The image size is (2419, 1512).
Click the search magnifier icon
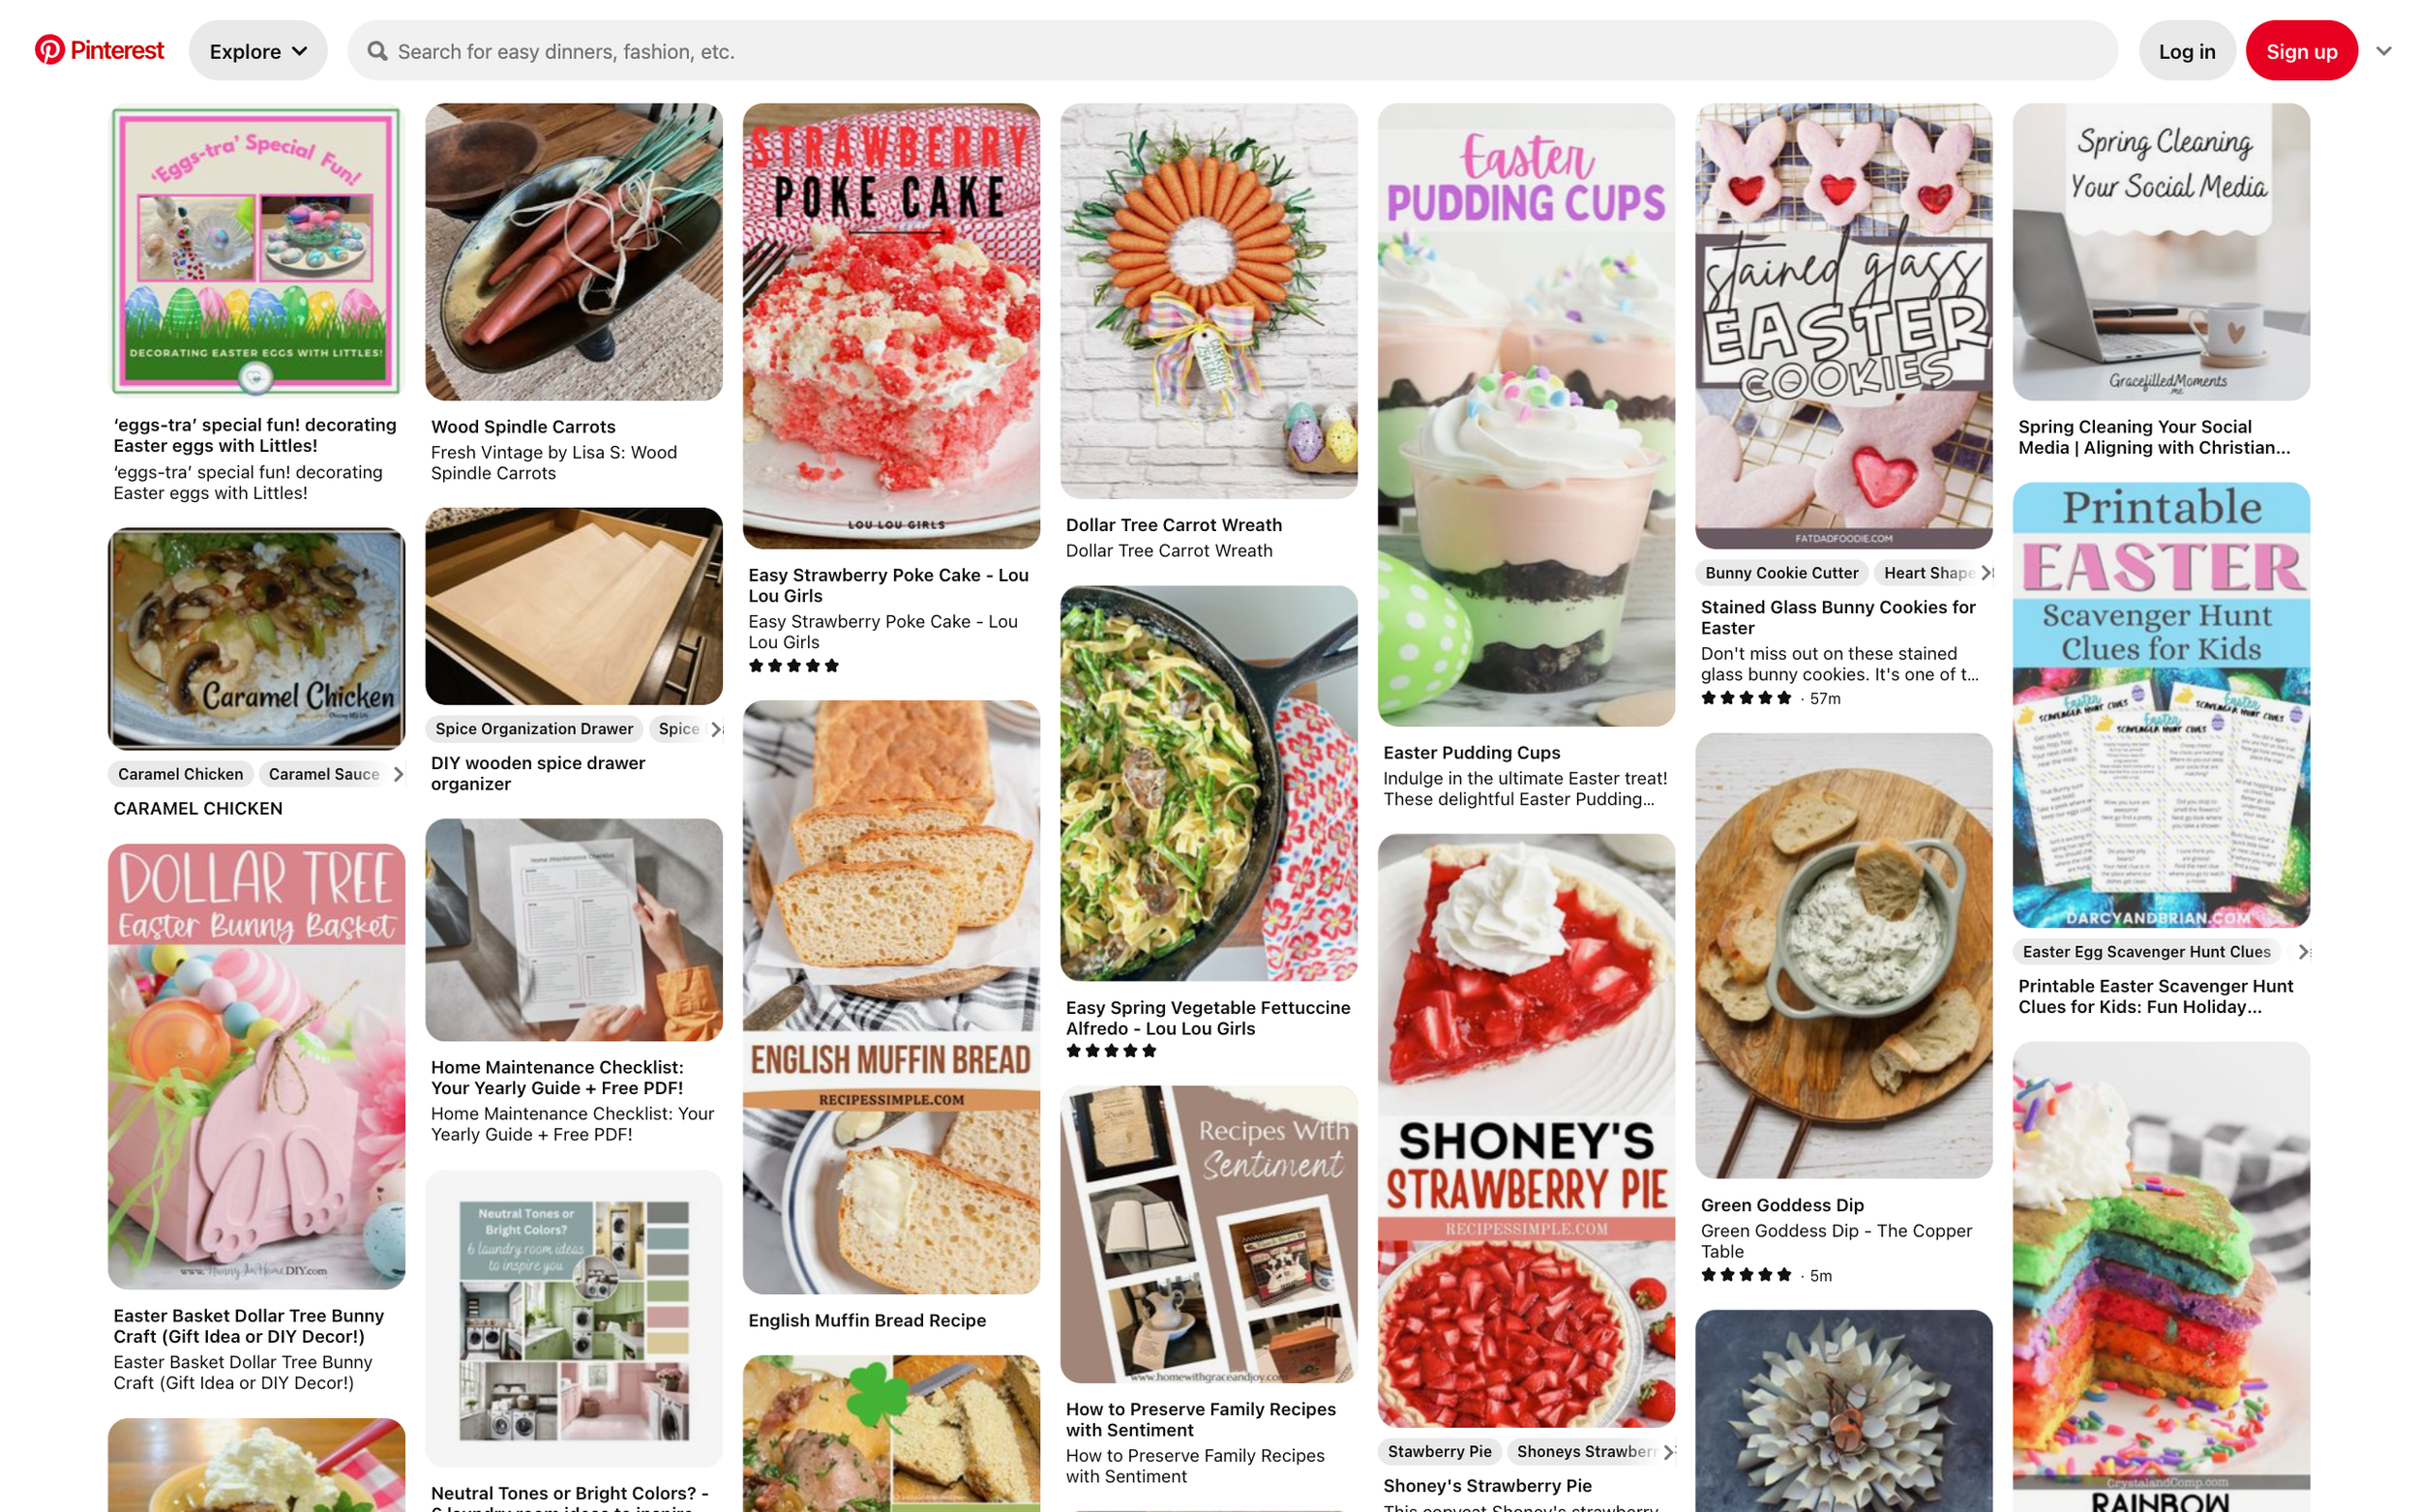click(x=377, y=51)
